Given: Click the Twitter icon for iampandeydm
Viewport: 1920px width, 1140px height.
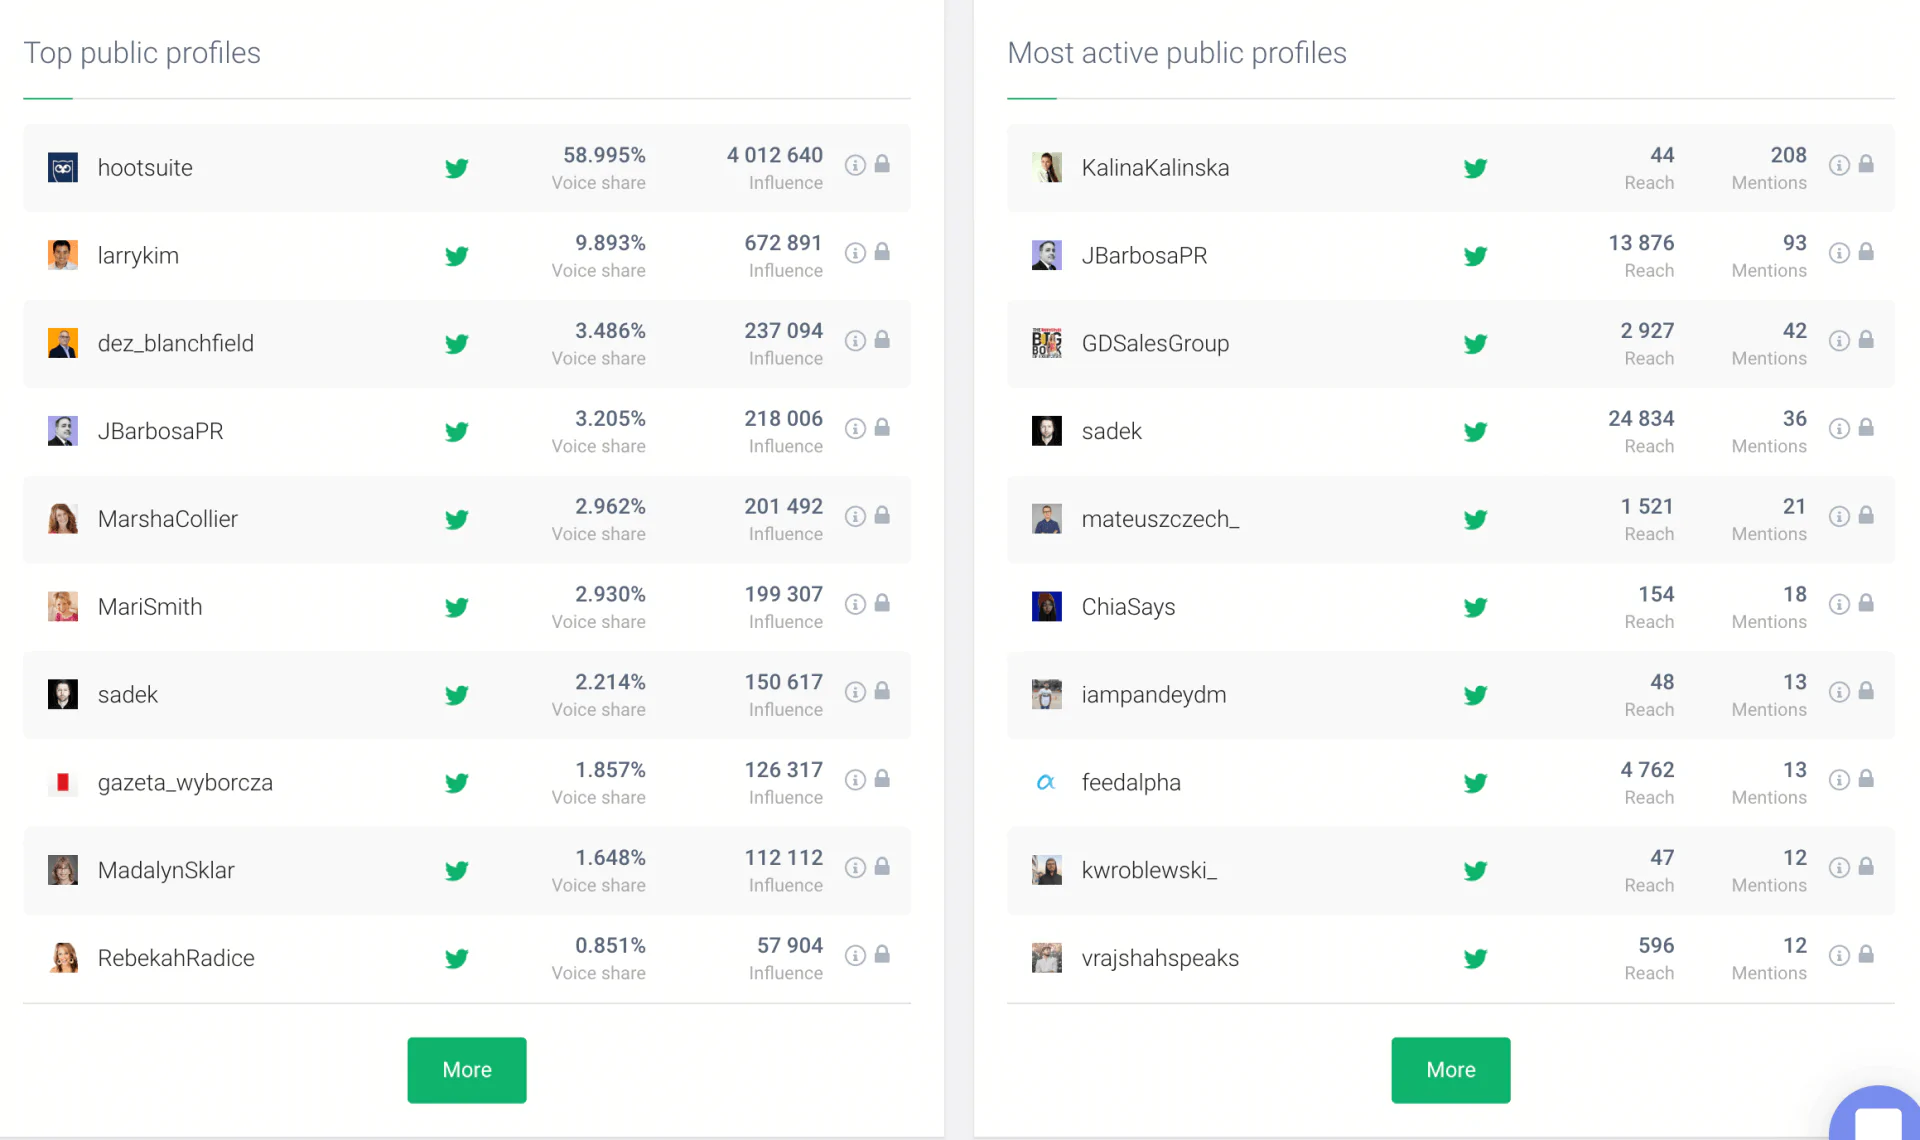Looking at the screenshot, I should (x=1475, y=694).
